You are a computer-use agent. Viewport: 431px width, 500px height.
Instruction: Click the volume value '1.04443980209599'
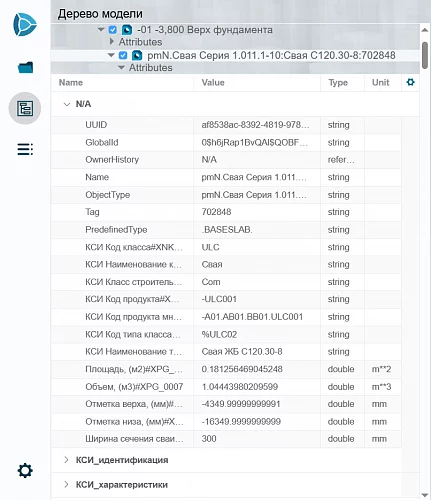tap(240, 387)
